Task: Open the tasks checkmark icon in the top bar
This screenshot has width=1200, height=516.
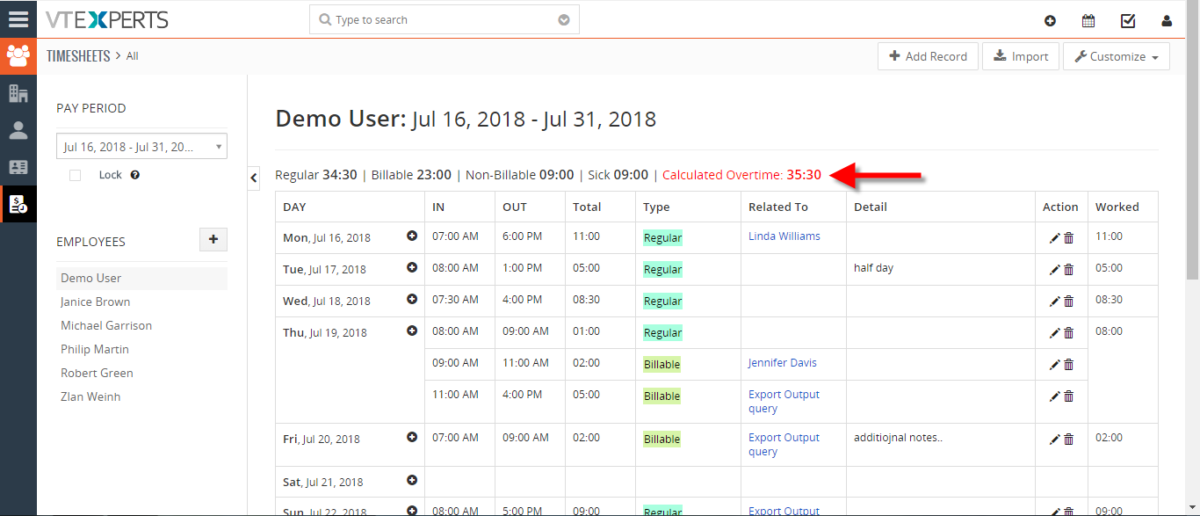Action: point(1128,20)
